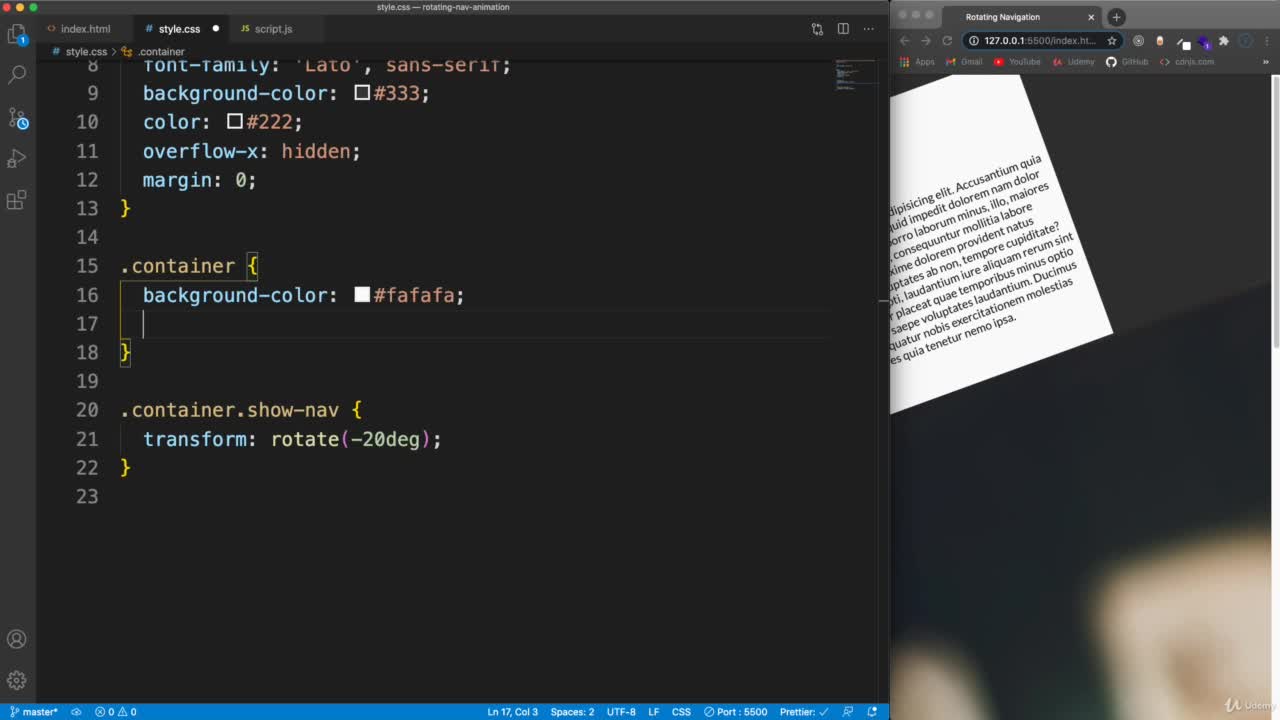Click the #fafafa color swatch

point(362,295)
